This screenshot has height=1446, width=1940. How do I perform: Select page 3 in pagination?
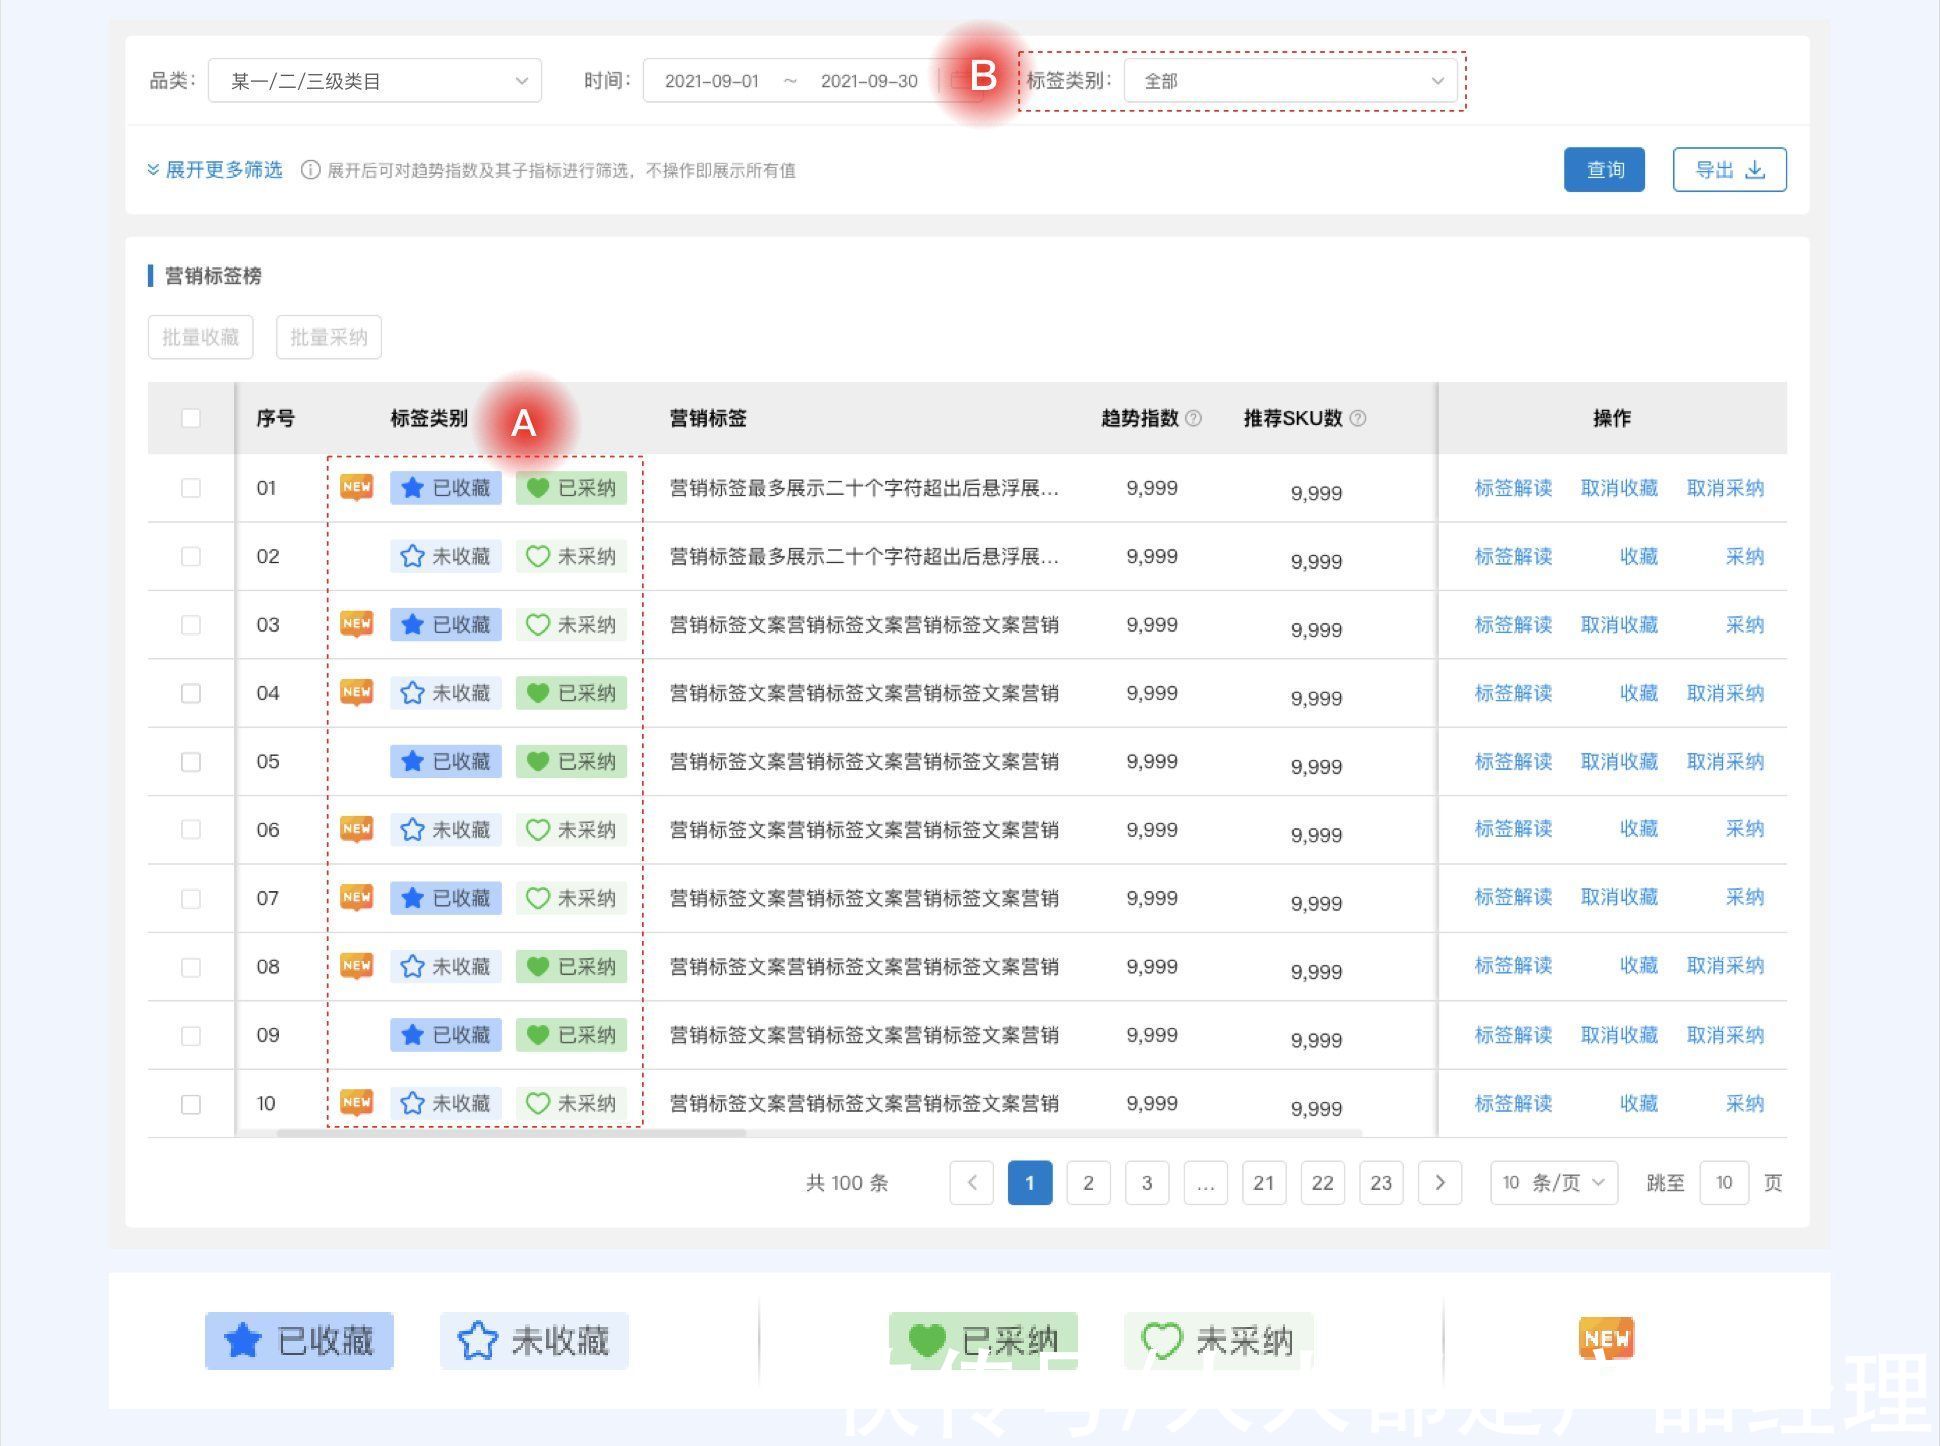click(x=1147, y=1183)
